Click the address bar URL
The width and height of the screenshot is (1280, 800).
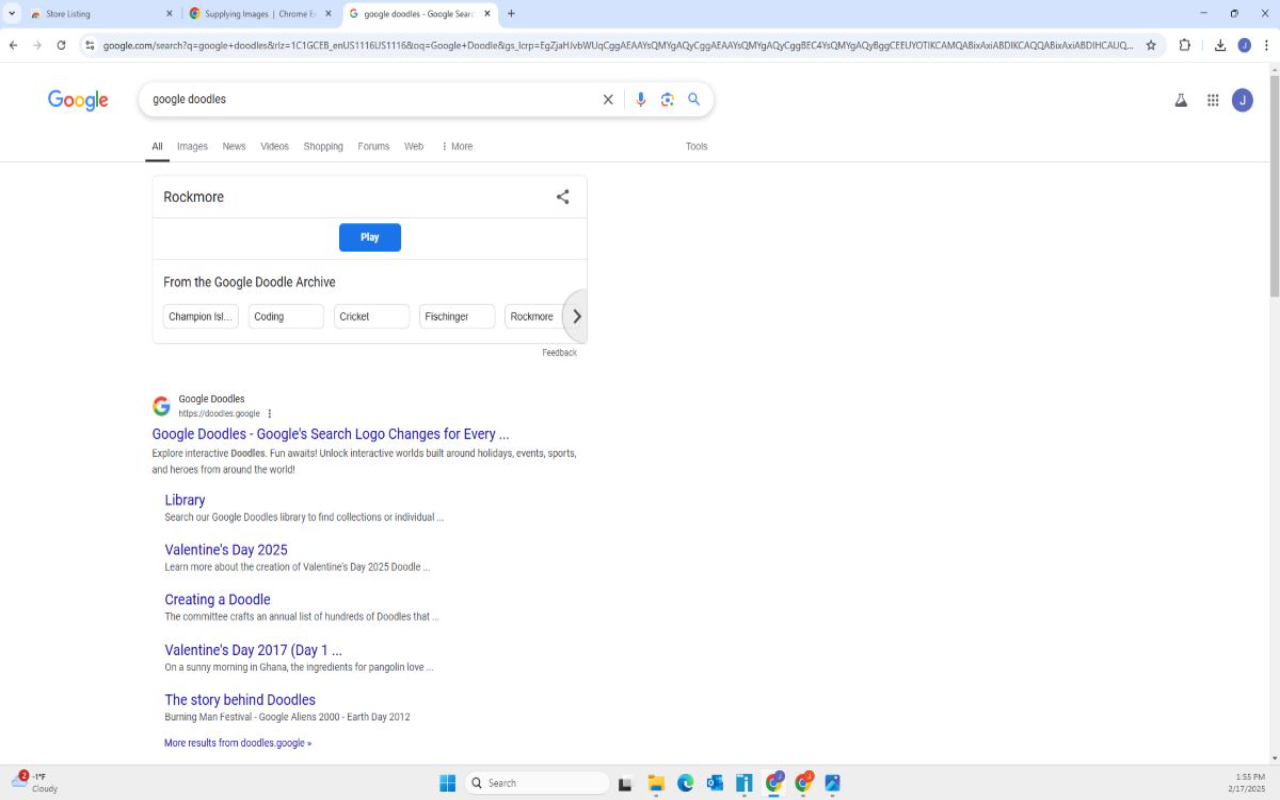click(x=618, y=45)
